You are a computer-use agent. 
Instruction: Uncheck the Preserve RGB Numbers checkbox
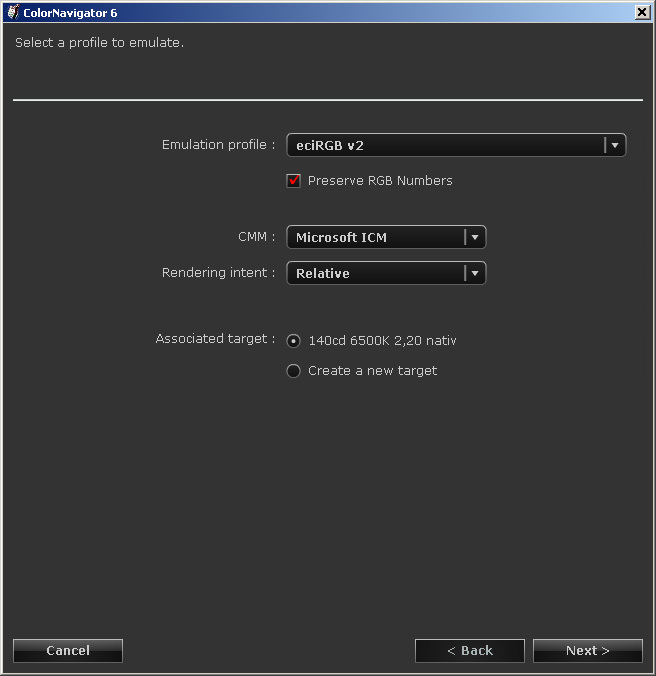pyautogui.click(x=294, y=181)
